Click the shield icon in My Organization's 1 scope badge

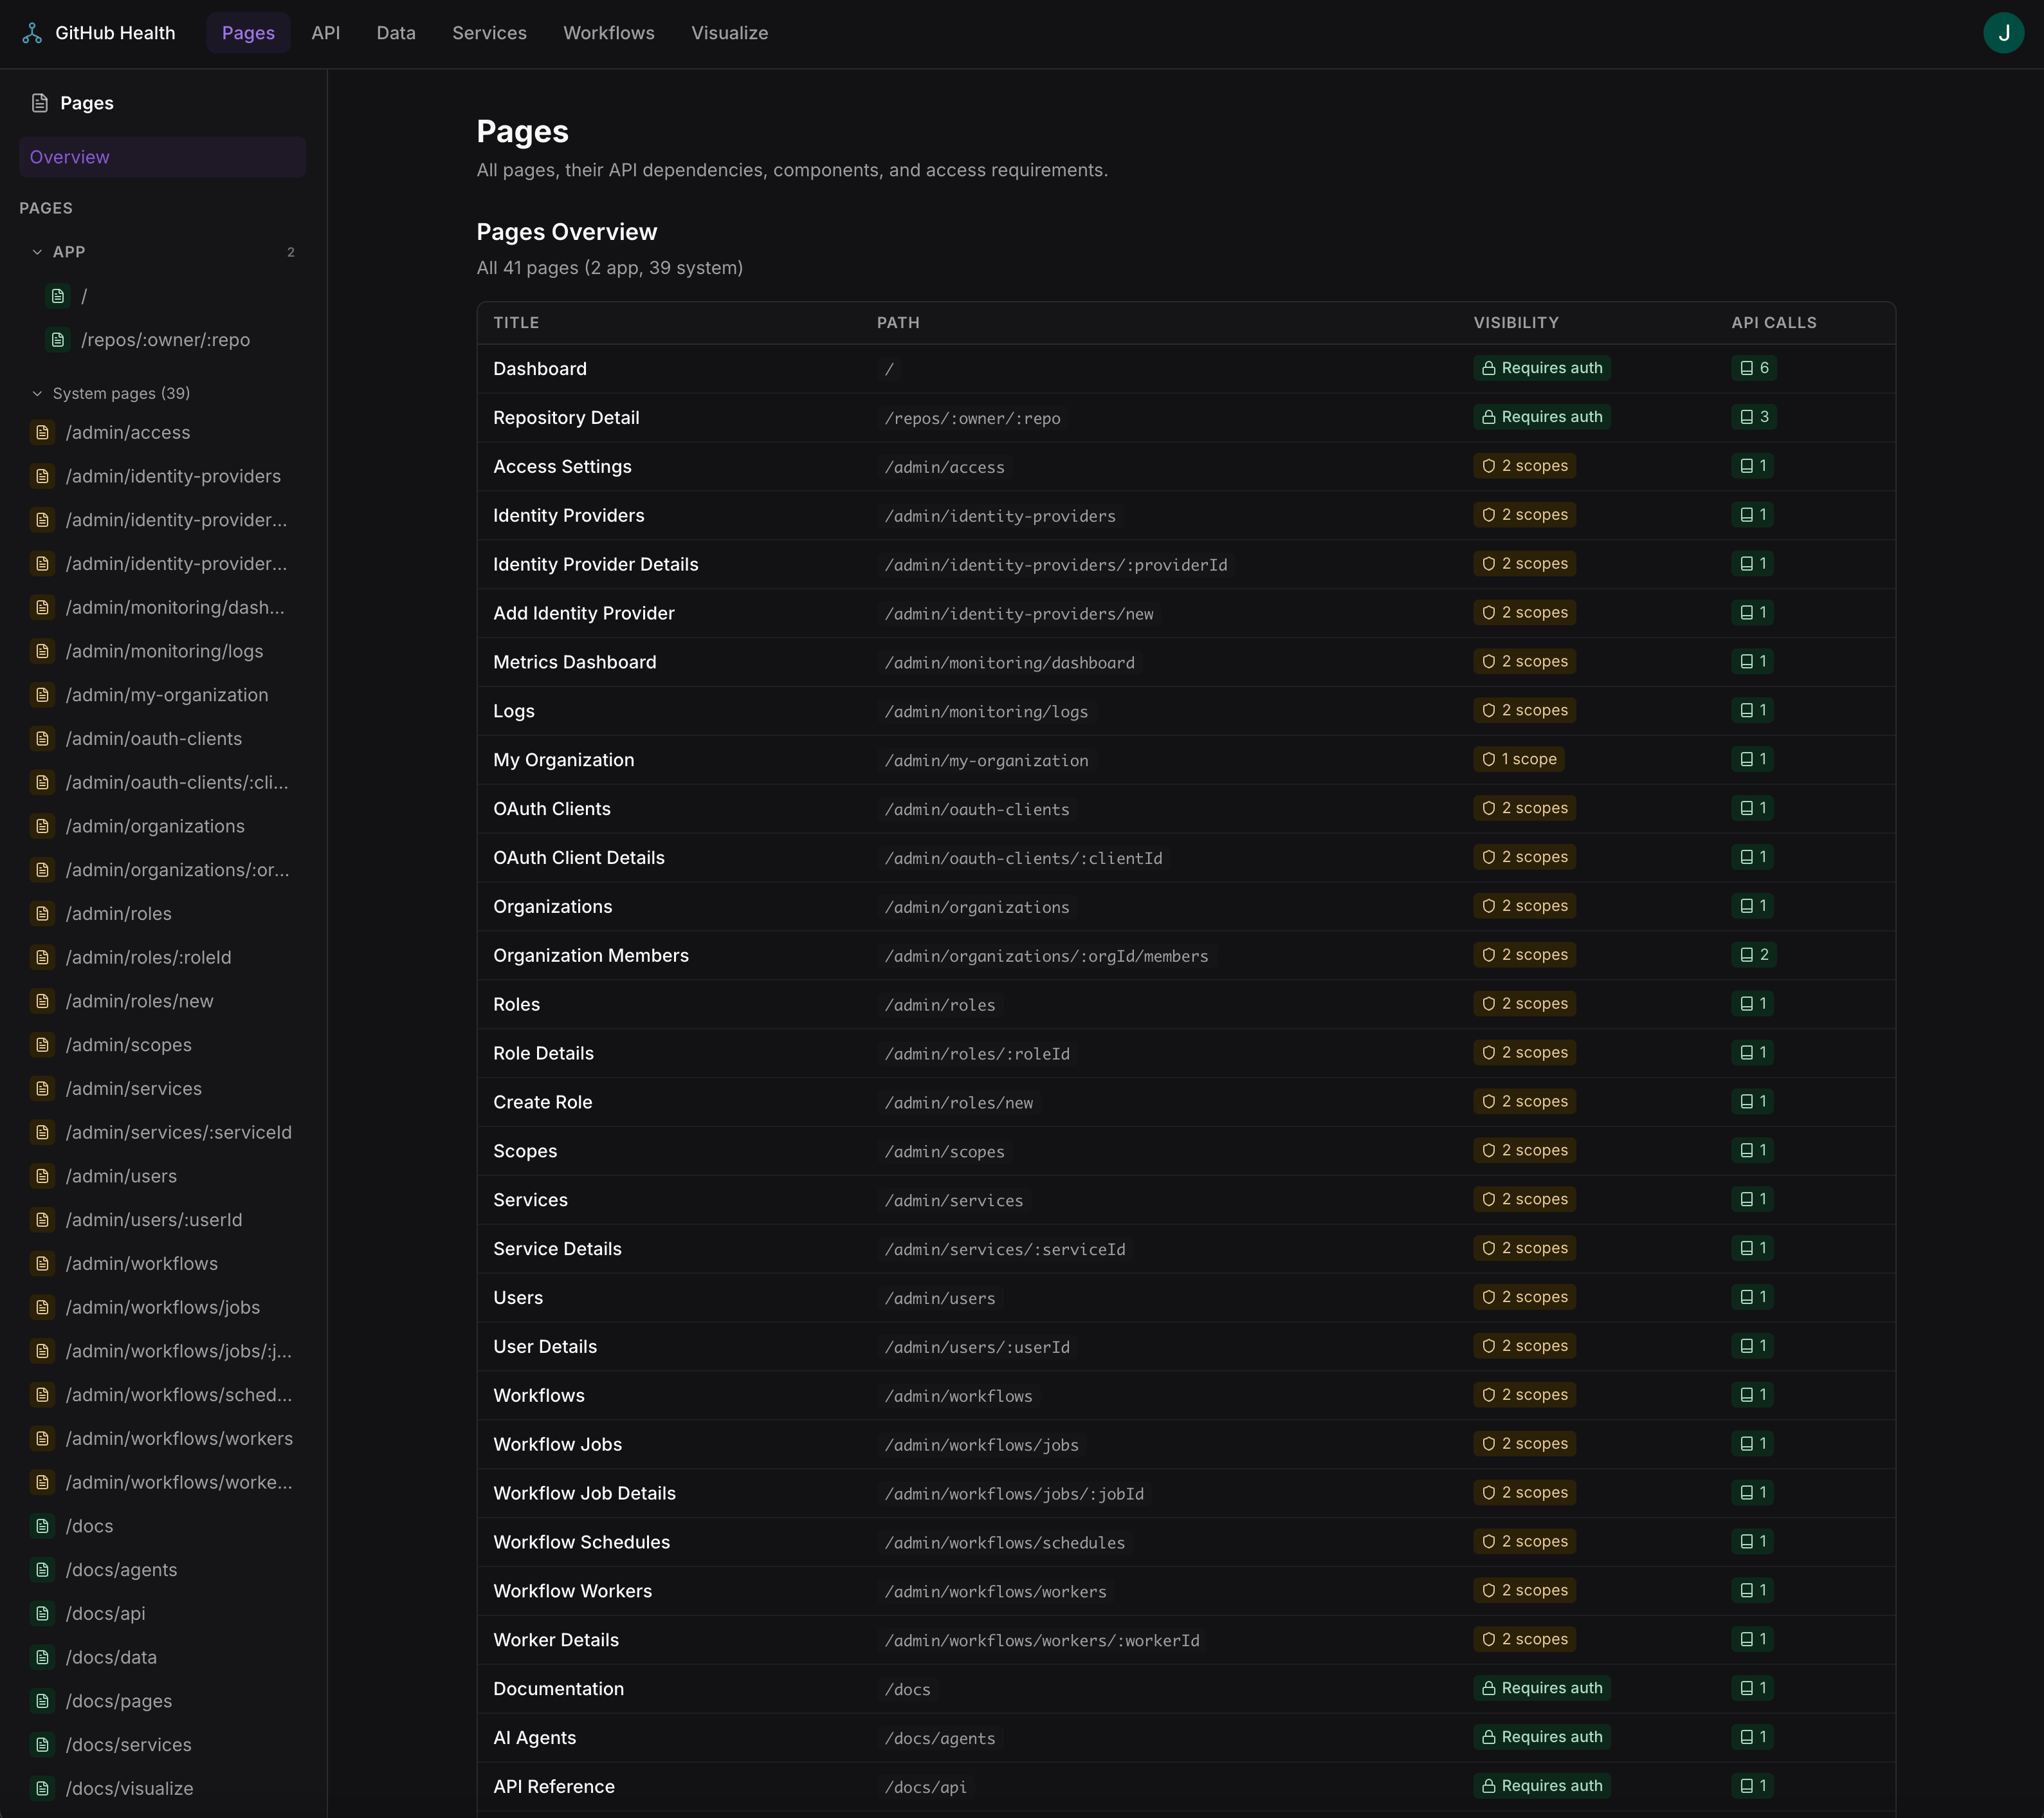pyautogui.click(x=1488, y=760)
